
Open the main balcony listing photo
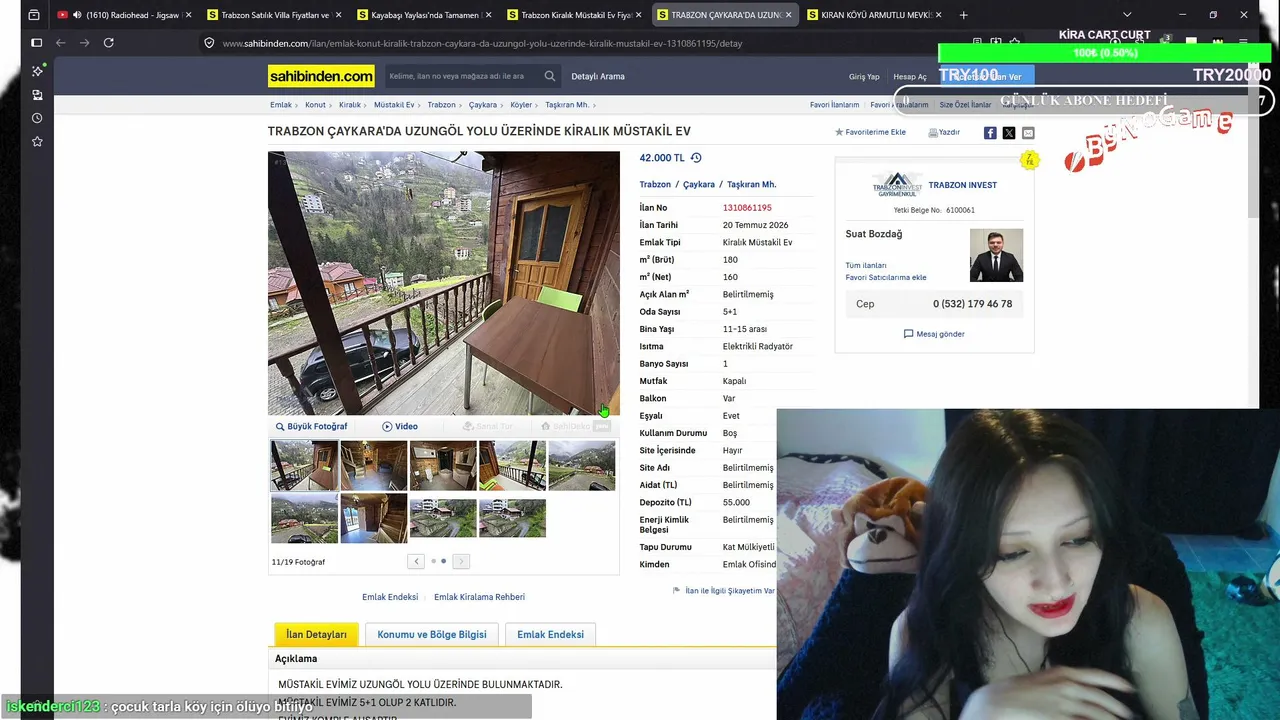(x=444, y=283)
